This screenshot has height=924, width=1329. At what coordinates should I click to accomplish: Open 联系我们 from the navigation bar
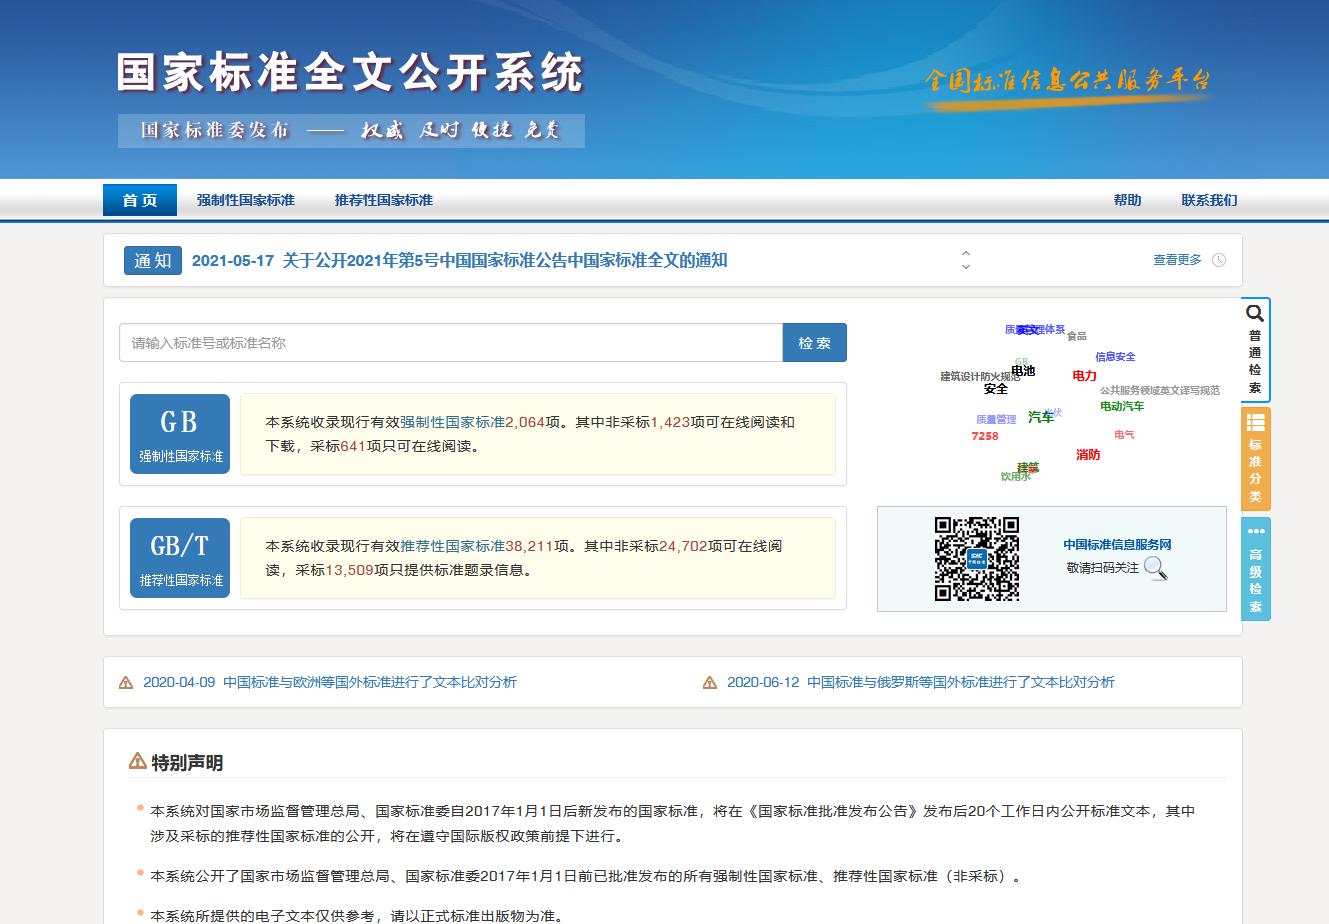pos(1207,200)
